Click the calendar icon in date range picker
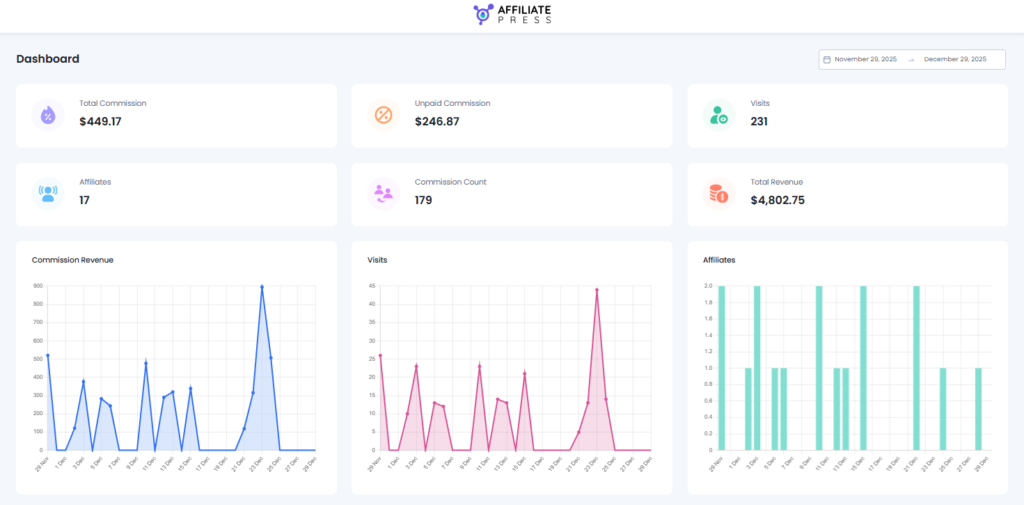Image resolution: width=1024 pixels, height=505 pixels. pos(826,60)
